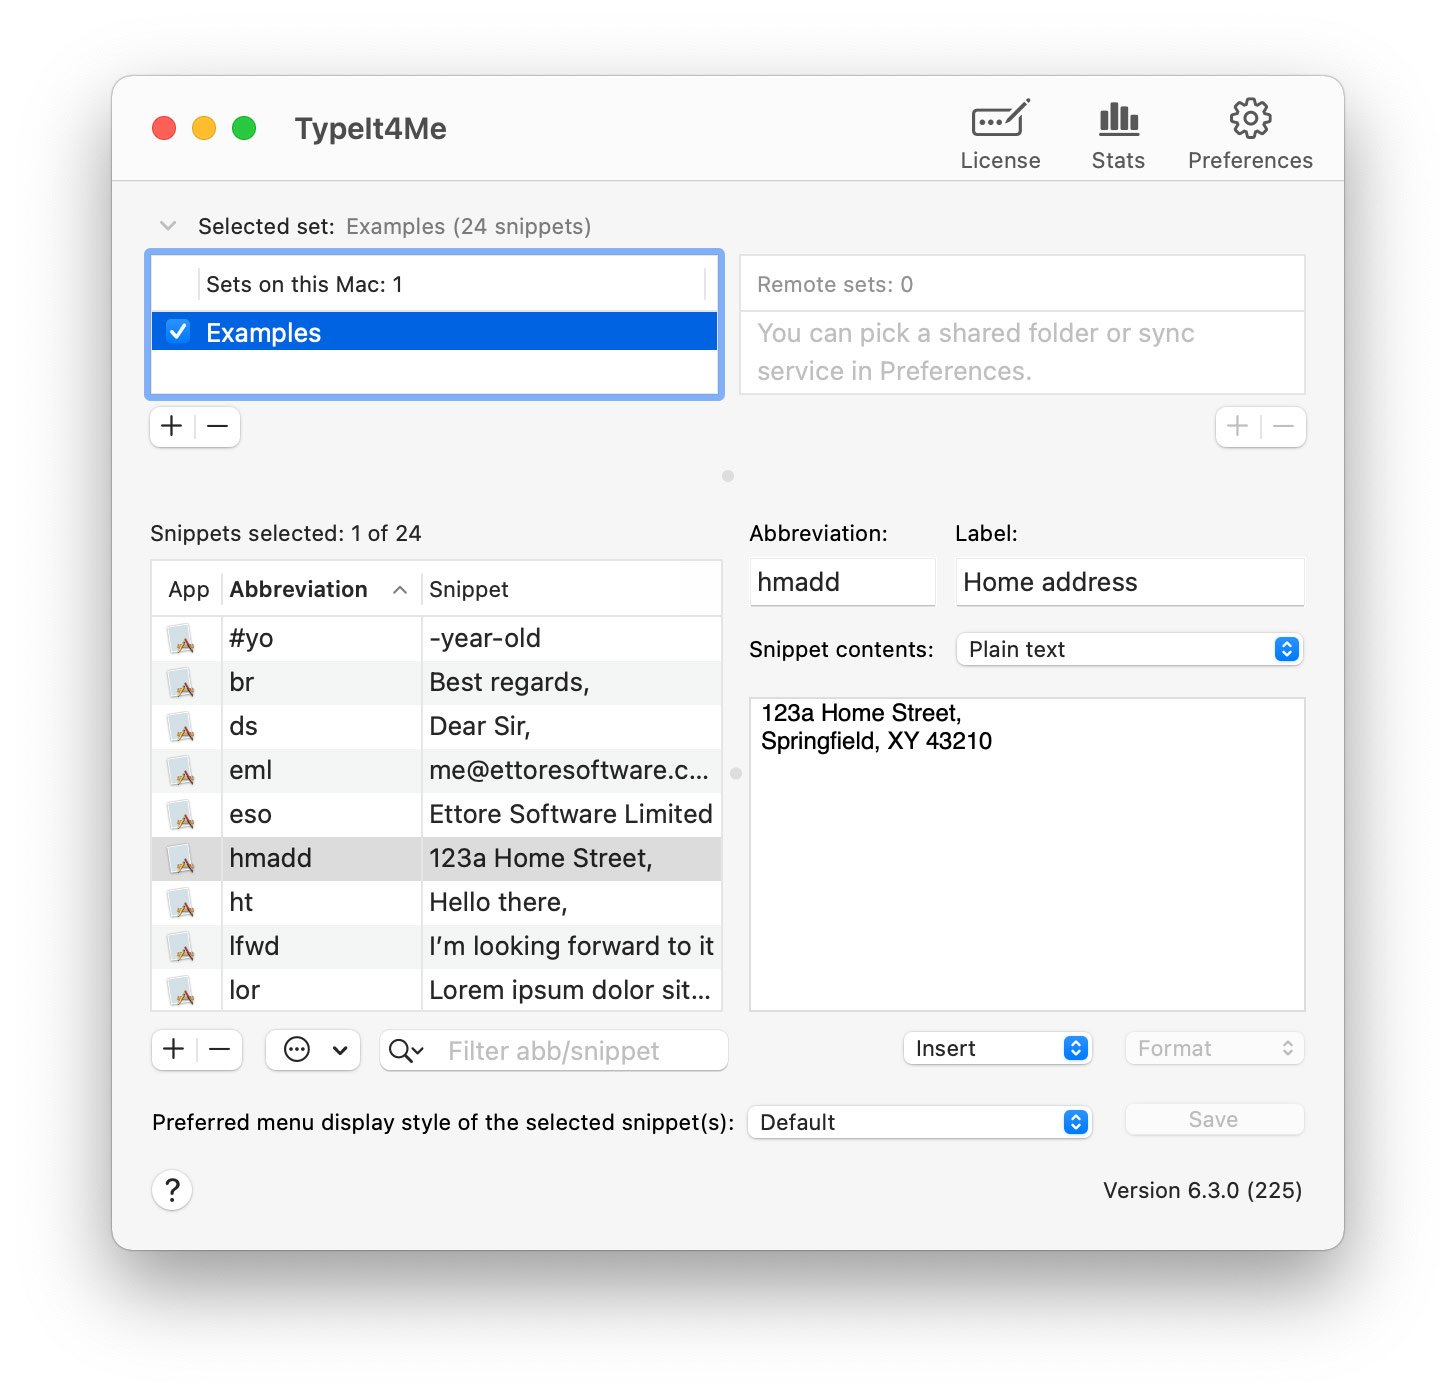Click app icon for the ds row

coord(180,727)
